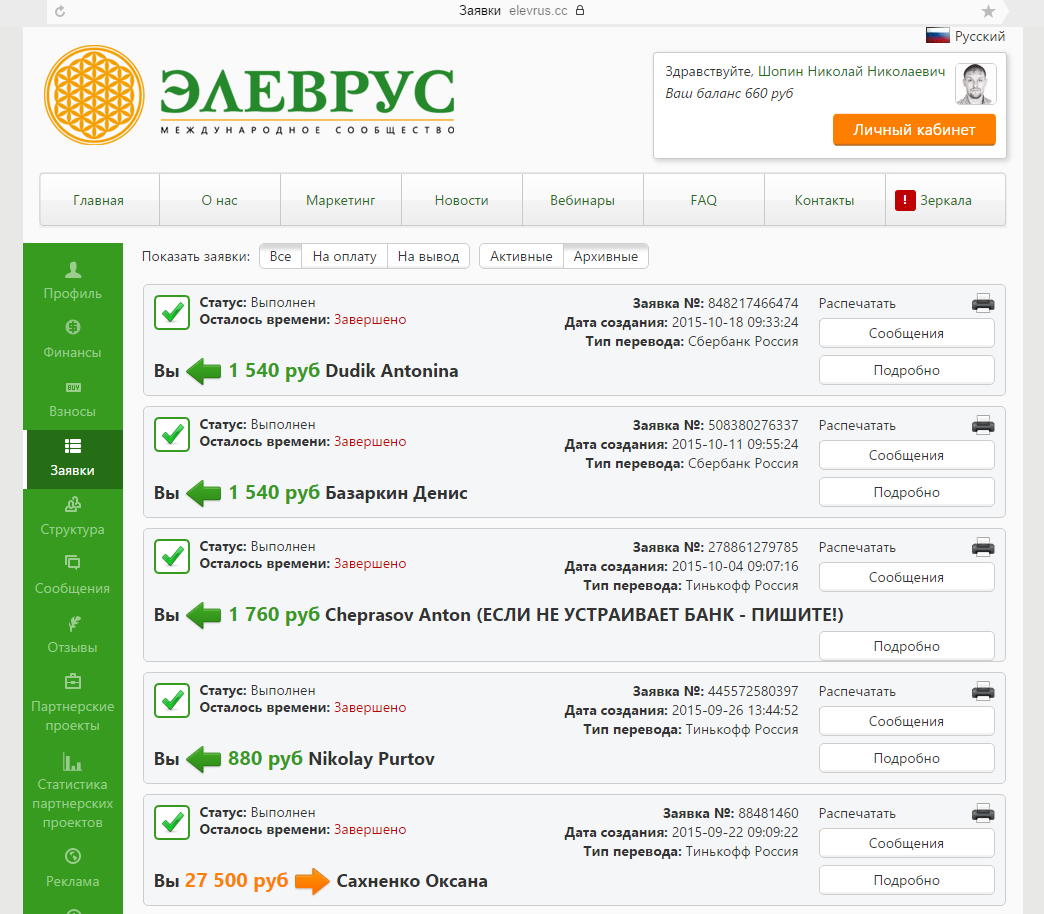Open Сообщения for Сахненко Оксана request

(x=906, y=843)
